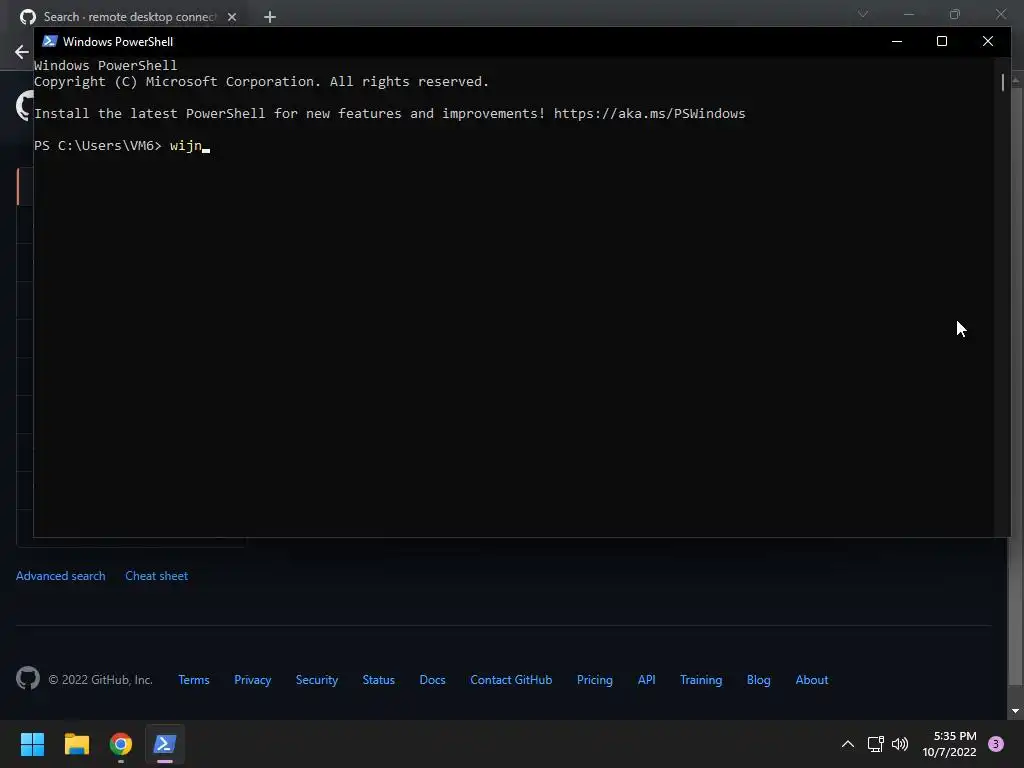Open the About footer link
The width and height of the screenshot is (1024, 768).
[x=812, y=680]
